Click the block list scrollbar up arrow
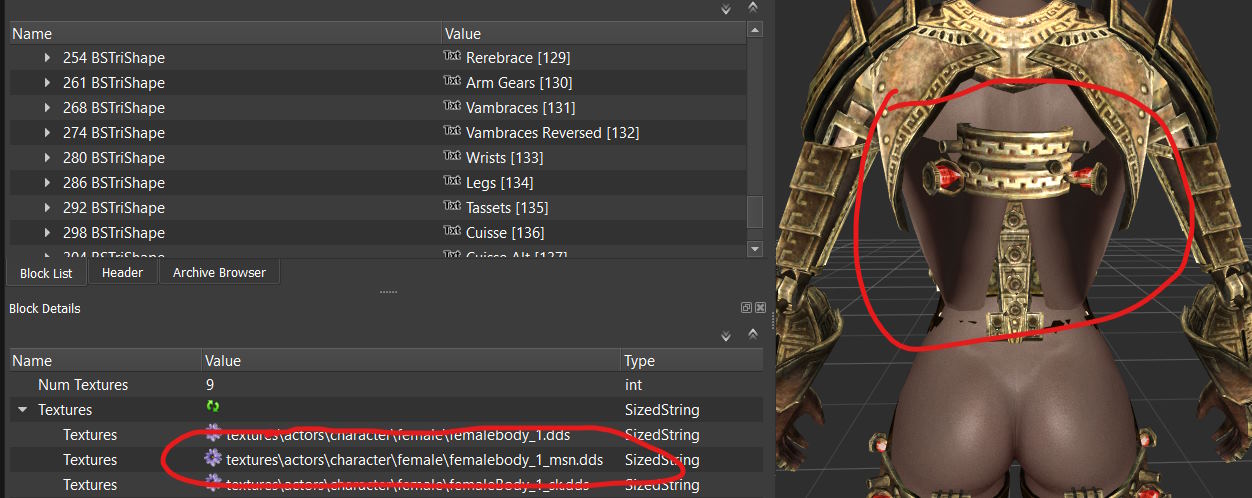The width and height of the screenshot is (1252, 498). tap(755, 32)
